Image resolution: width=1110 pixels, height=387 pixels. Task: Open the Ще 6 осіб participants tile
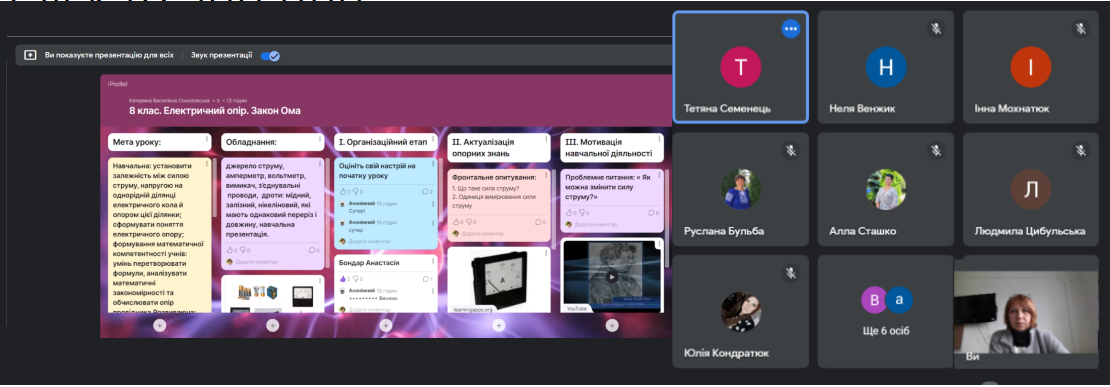tap(886, 311)
